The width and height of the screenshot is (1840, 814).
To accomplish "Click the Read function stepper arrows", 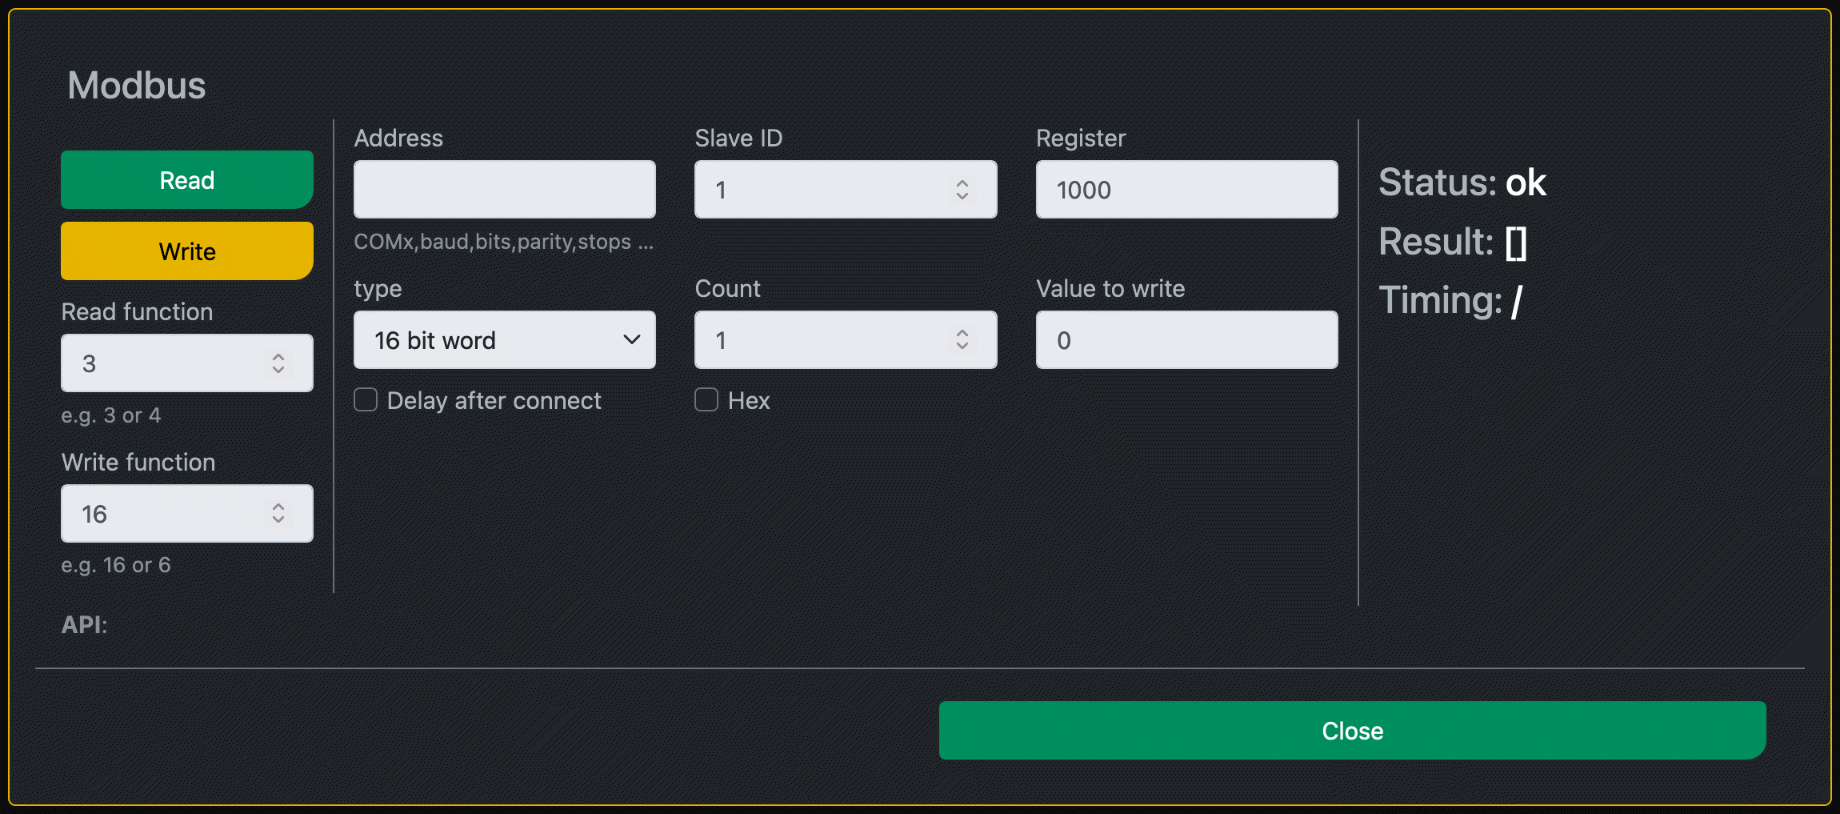I will pos(278,363).
